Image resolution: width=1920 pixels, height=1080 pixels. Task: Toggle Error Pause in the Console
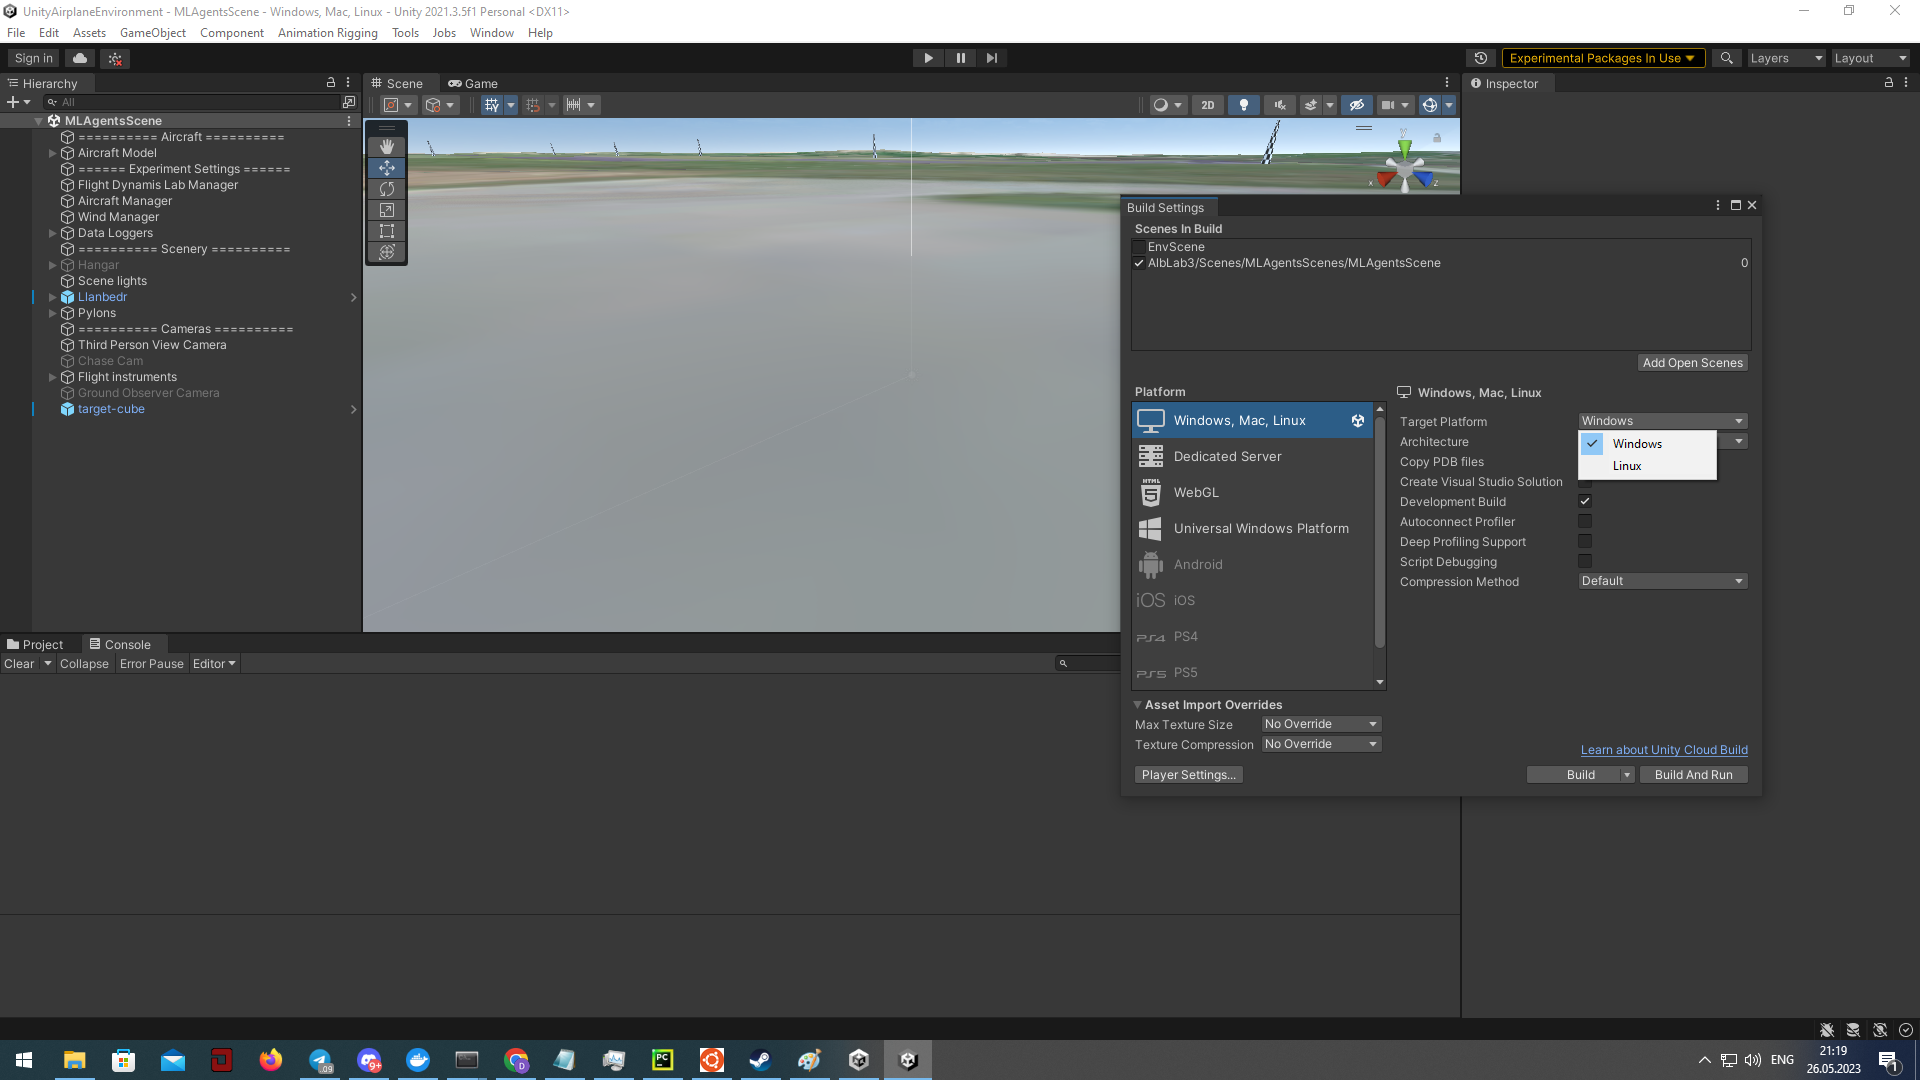152,664
